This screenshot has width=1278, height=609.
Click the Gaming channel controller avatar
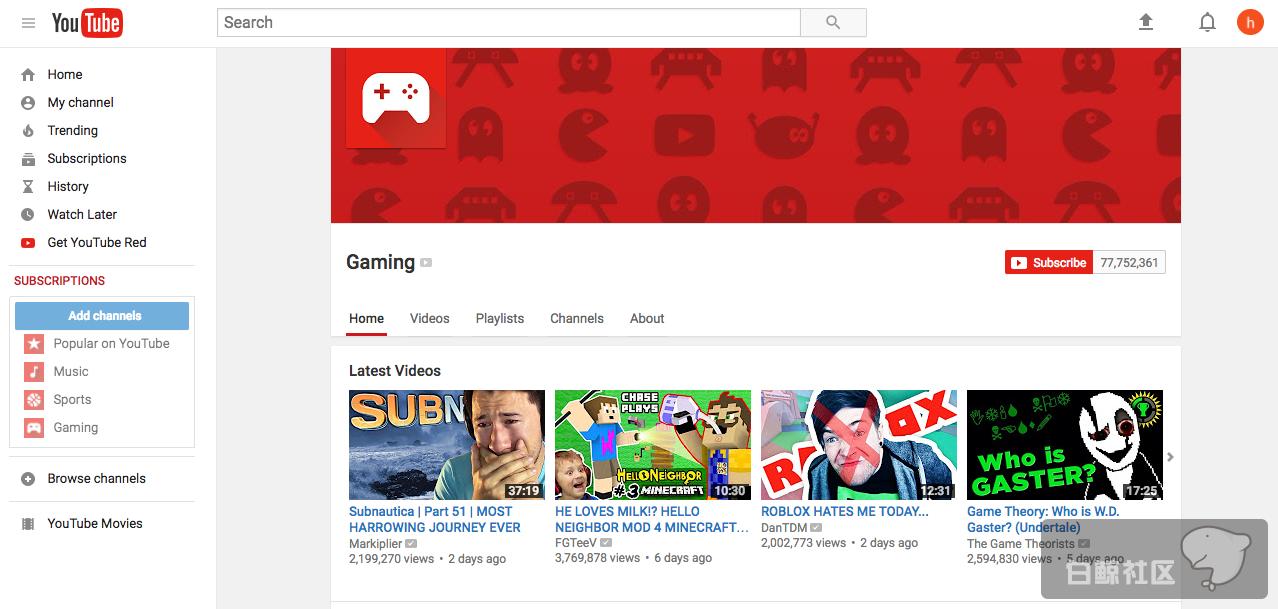pyautogui.click(x=396, y=98)
